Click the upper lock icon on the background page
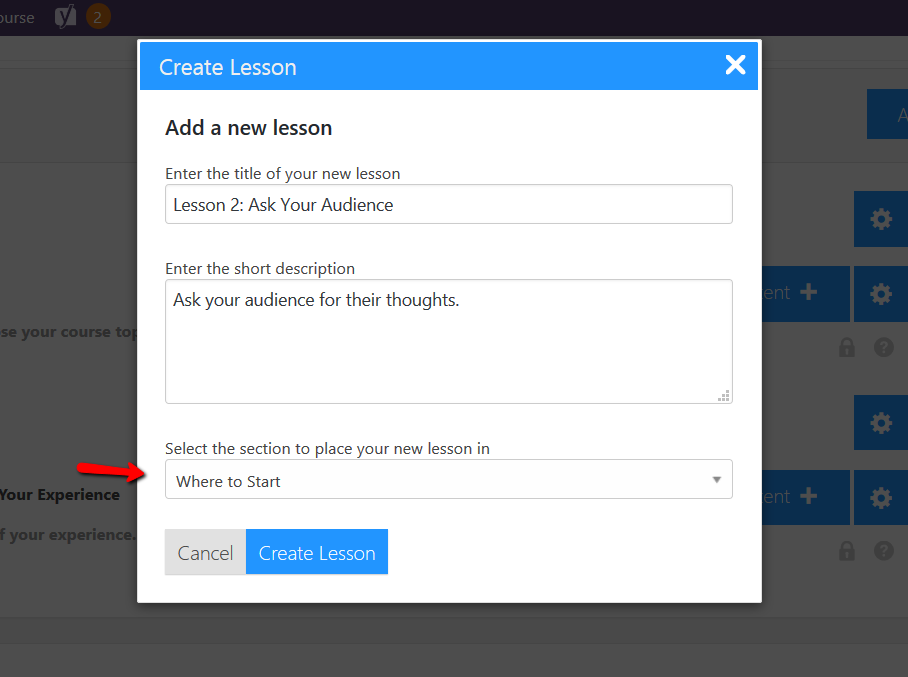The height and width of the screenshot is (677, 908). 847,347
